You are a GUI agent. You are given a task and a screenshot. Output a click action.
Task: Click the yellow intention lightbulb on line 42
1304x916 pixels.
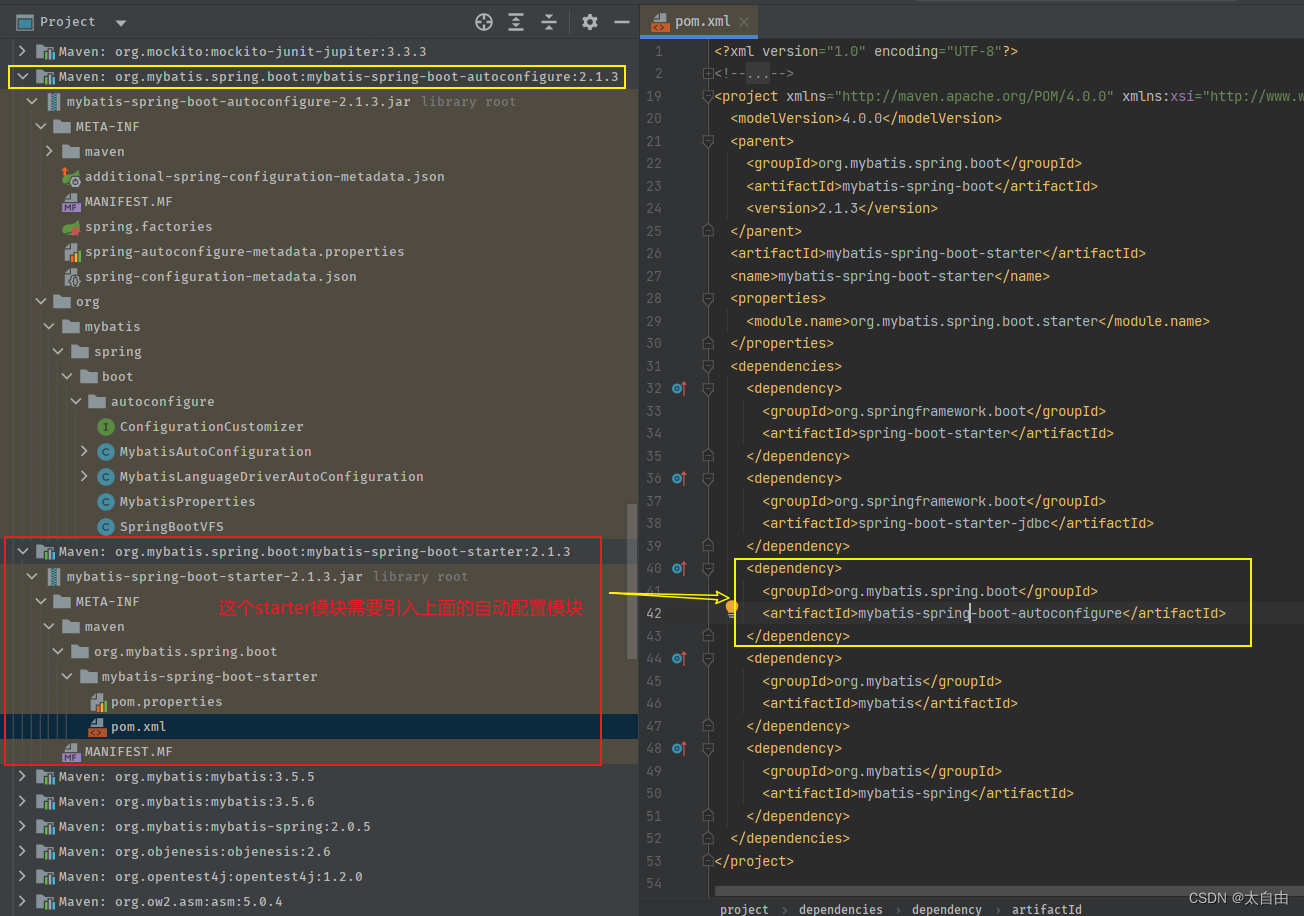[x=731, y=607]
